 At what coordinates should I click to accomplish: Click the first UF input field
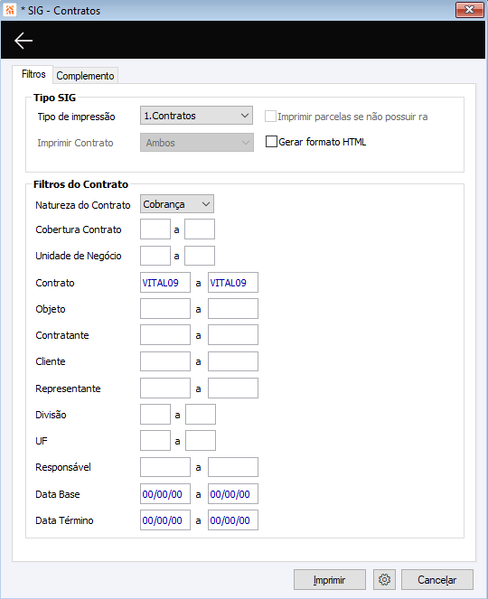(x=155, y=441)
